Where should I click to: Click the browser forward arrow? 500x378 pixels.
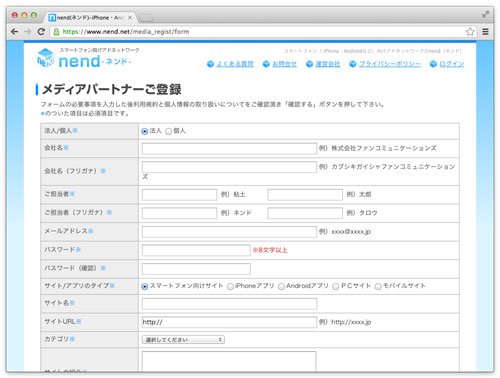pos(28,32)
